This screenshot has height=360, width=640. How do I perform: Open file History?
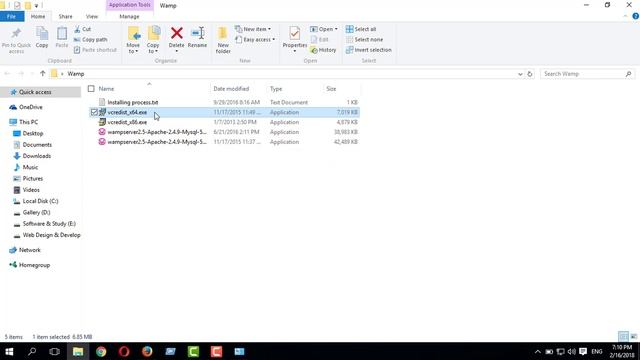[323, 50]
